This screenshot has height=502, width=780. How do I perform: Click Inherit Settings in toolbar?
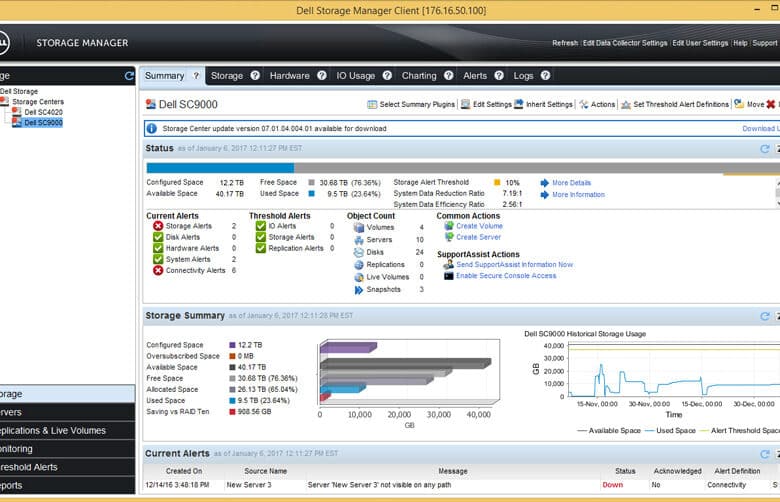[x=543, y=104]
